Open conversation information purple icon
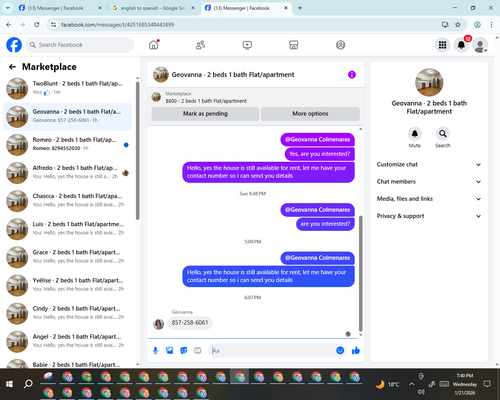The image size is (500, 400). click(x=352, y=75)
